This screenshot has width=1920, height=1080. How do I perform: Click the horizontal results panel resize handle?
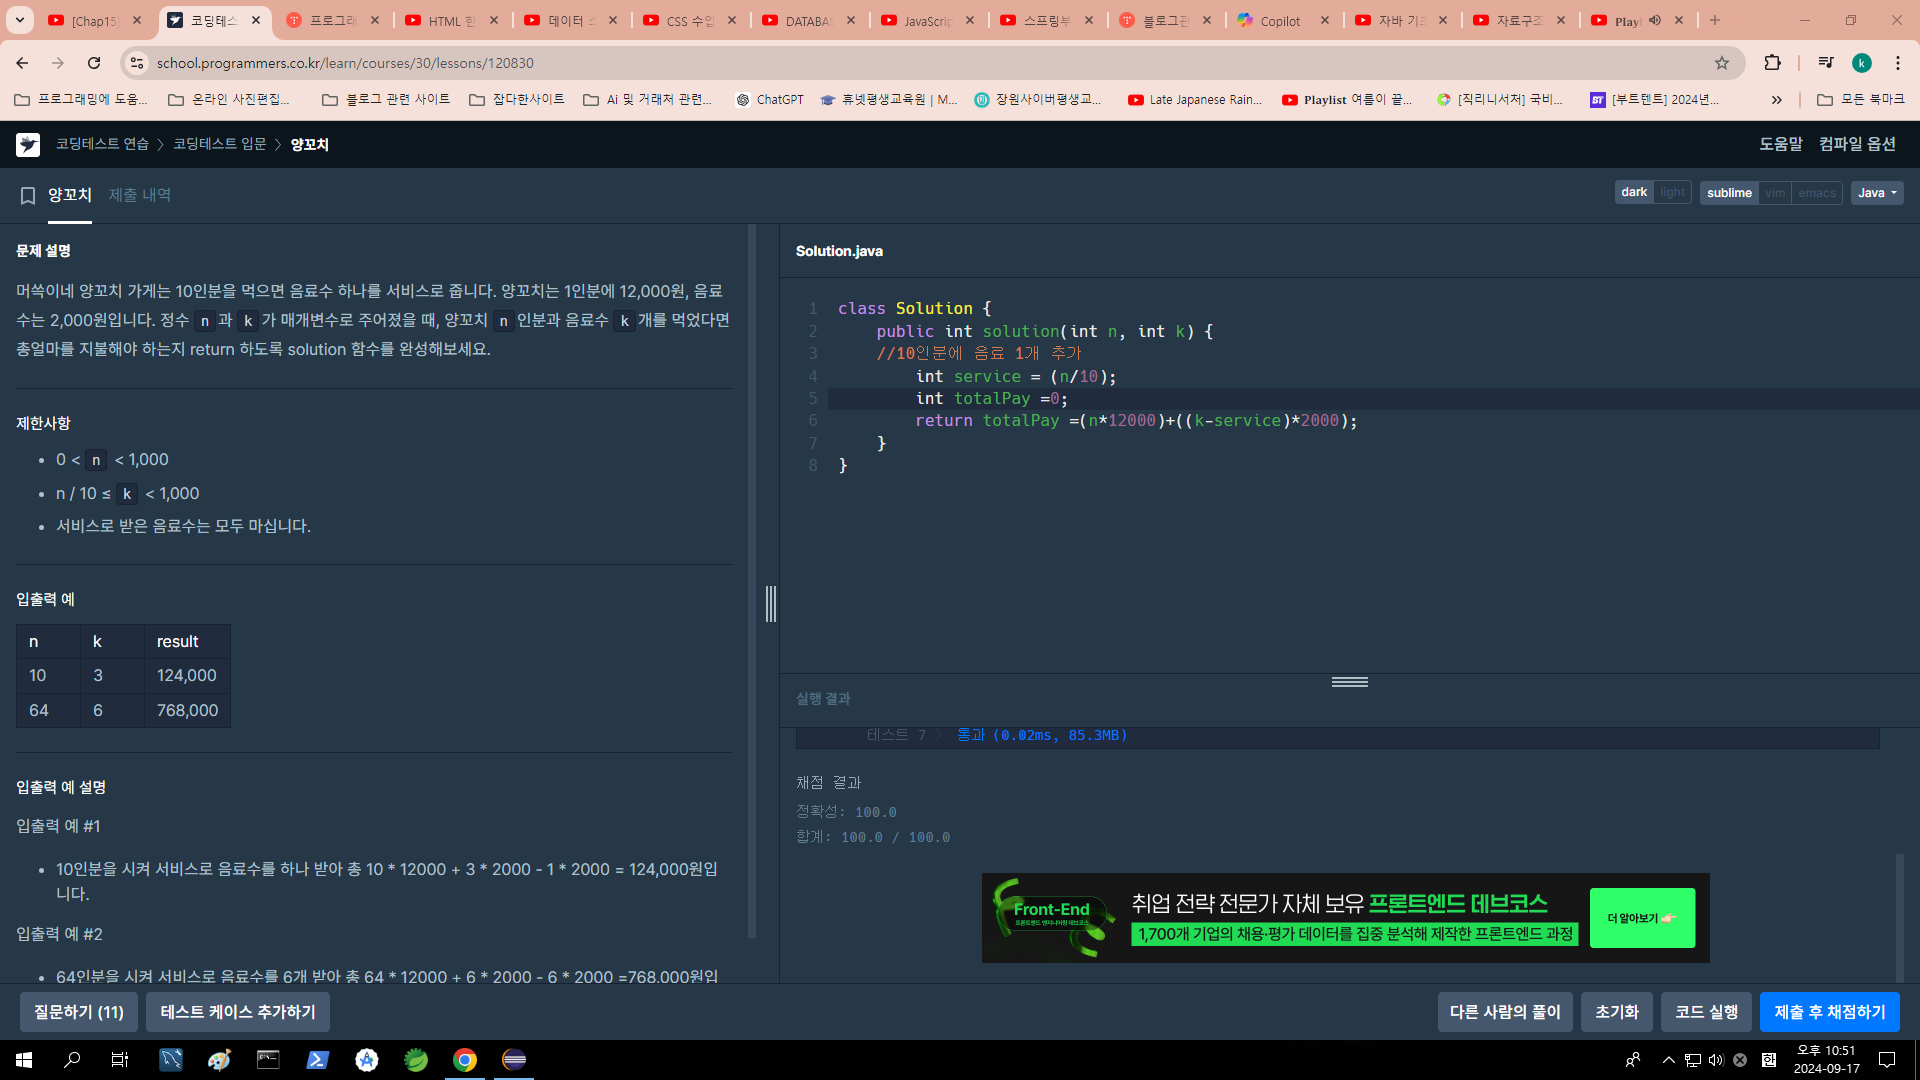1349,682
